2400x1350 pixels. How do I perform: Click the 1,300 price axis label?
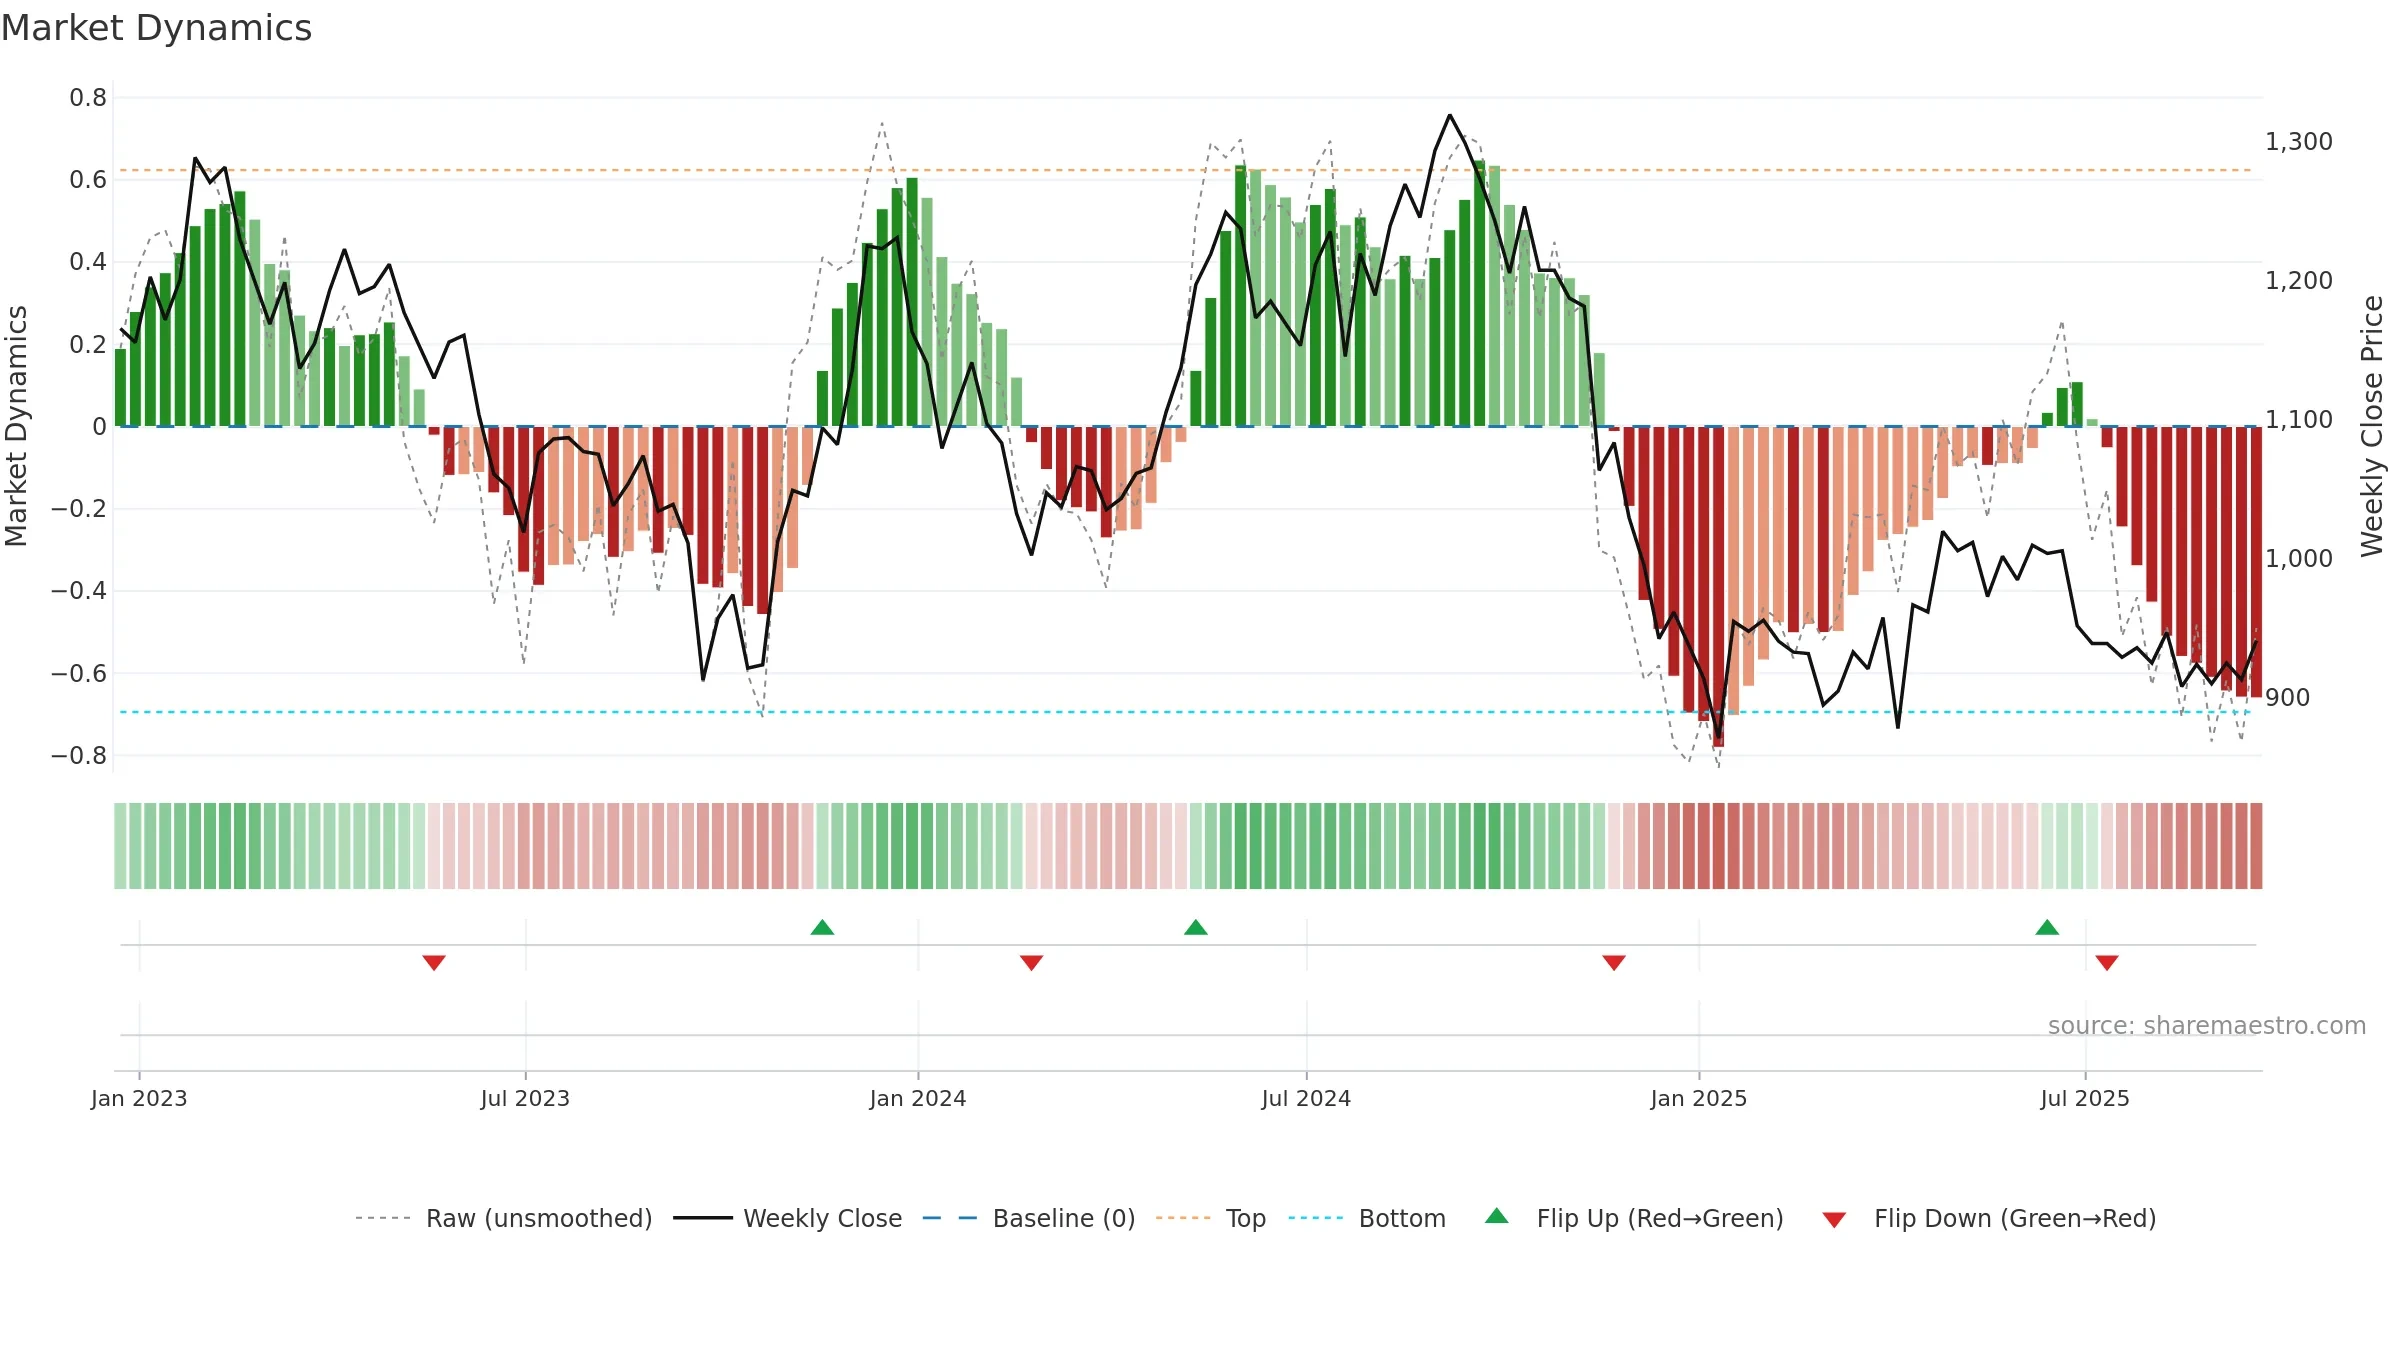(x=2299, y=142)
